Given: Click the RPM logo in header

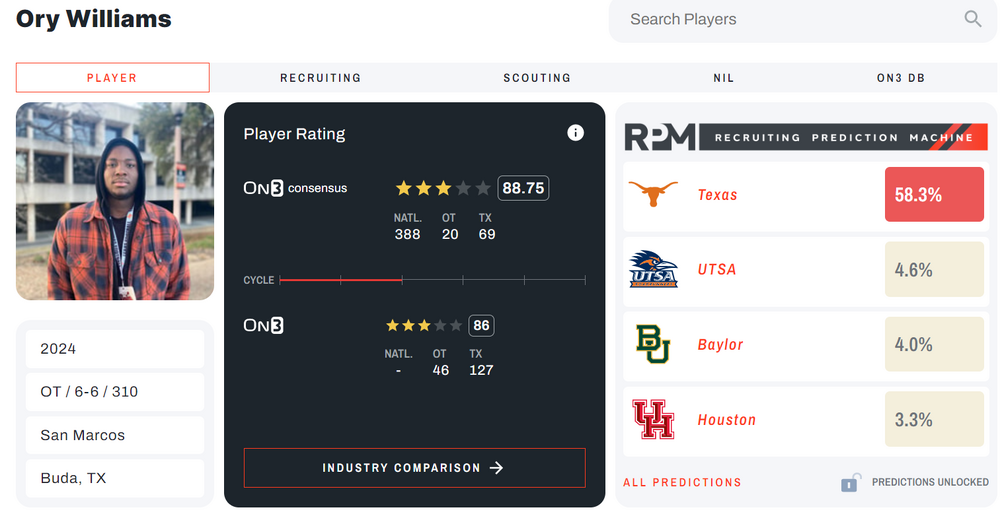Looking at the screenshot, I should [x=660, y=137].
